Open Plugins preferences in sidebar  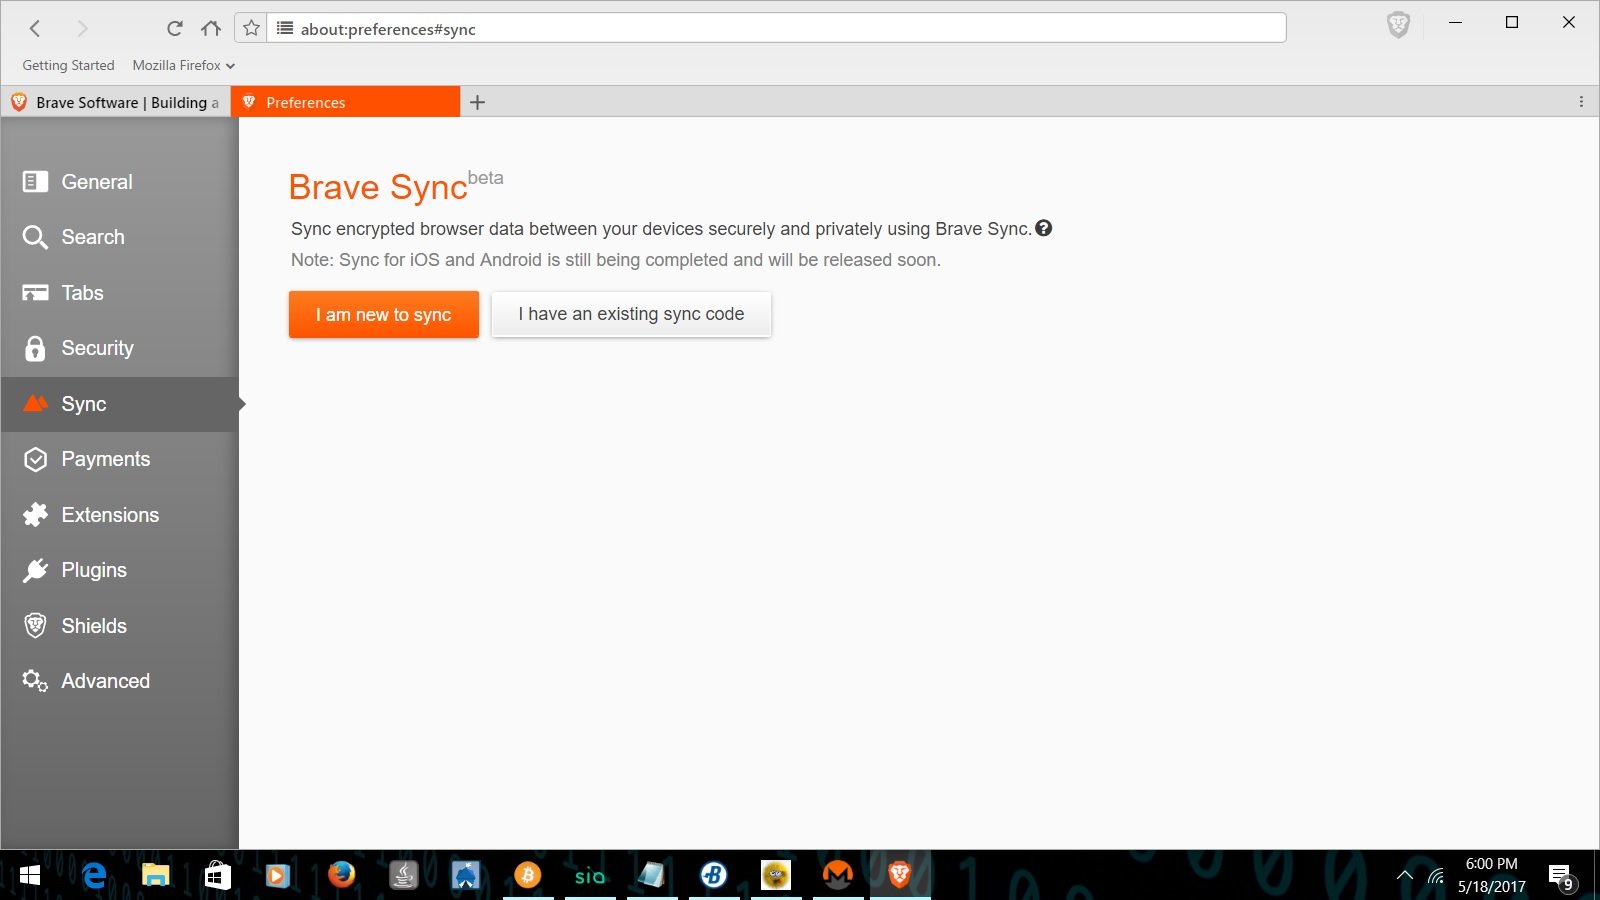(x=120, y=570)
